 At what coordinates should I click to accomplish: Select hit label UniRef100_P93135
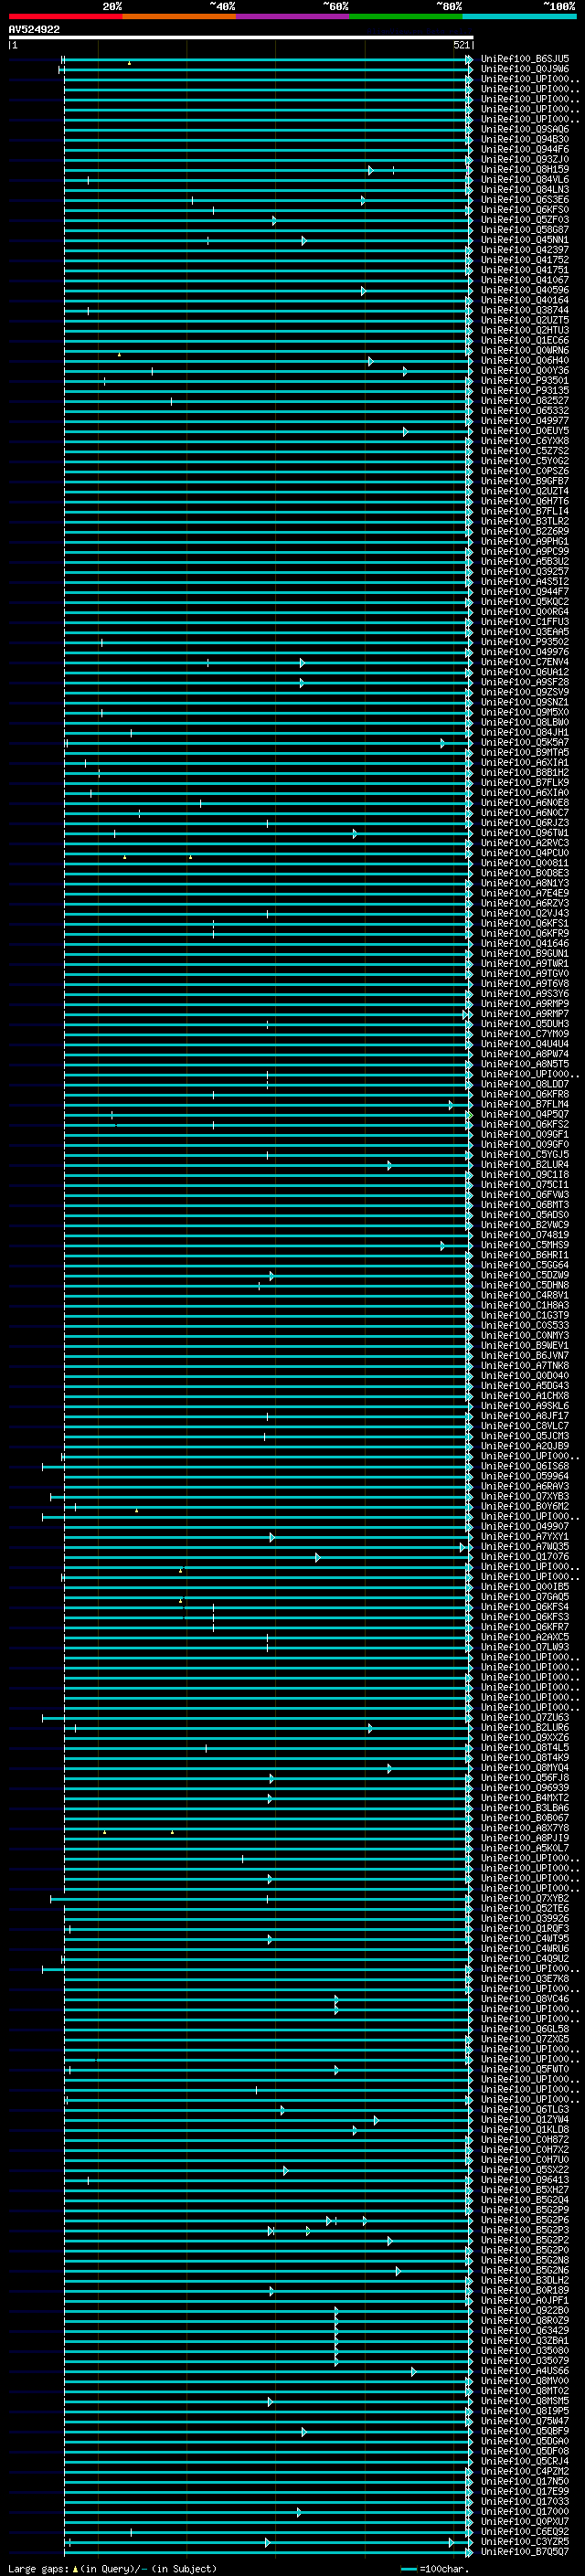click(x=524, y=390)
